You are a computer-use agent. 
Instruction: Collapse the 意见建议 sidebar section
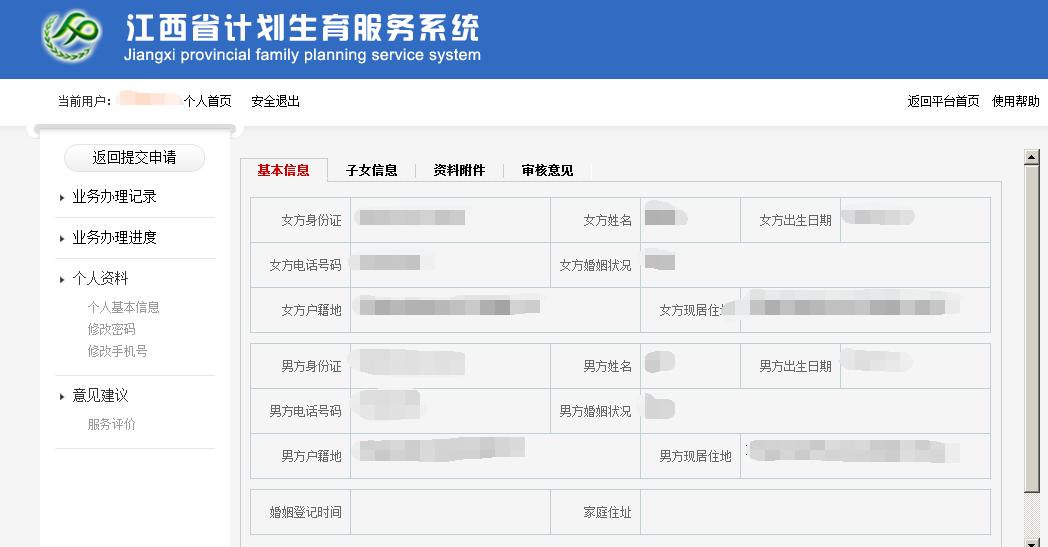[100, 395]
